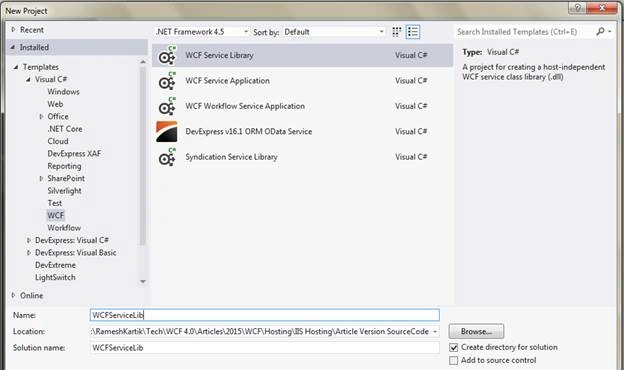Screen dimensions: 624x370
Task: Expand the DevExpress: Visual Basic node
Action: point(28,253)
